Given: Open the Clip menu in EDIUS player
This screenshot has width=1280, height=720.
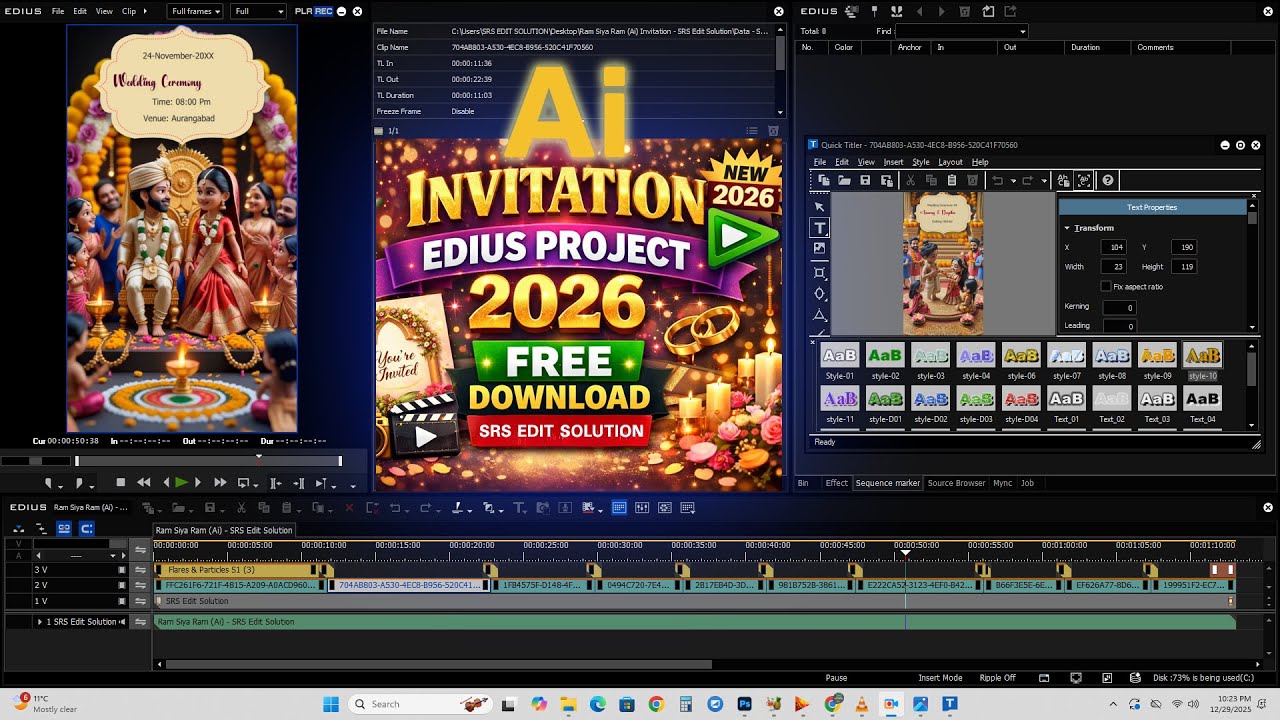Looking at the screenshot, I should [x=129, y=11].
